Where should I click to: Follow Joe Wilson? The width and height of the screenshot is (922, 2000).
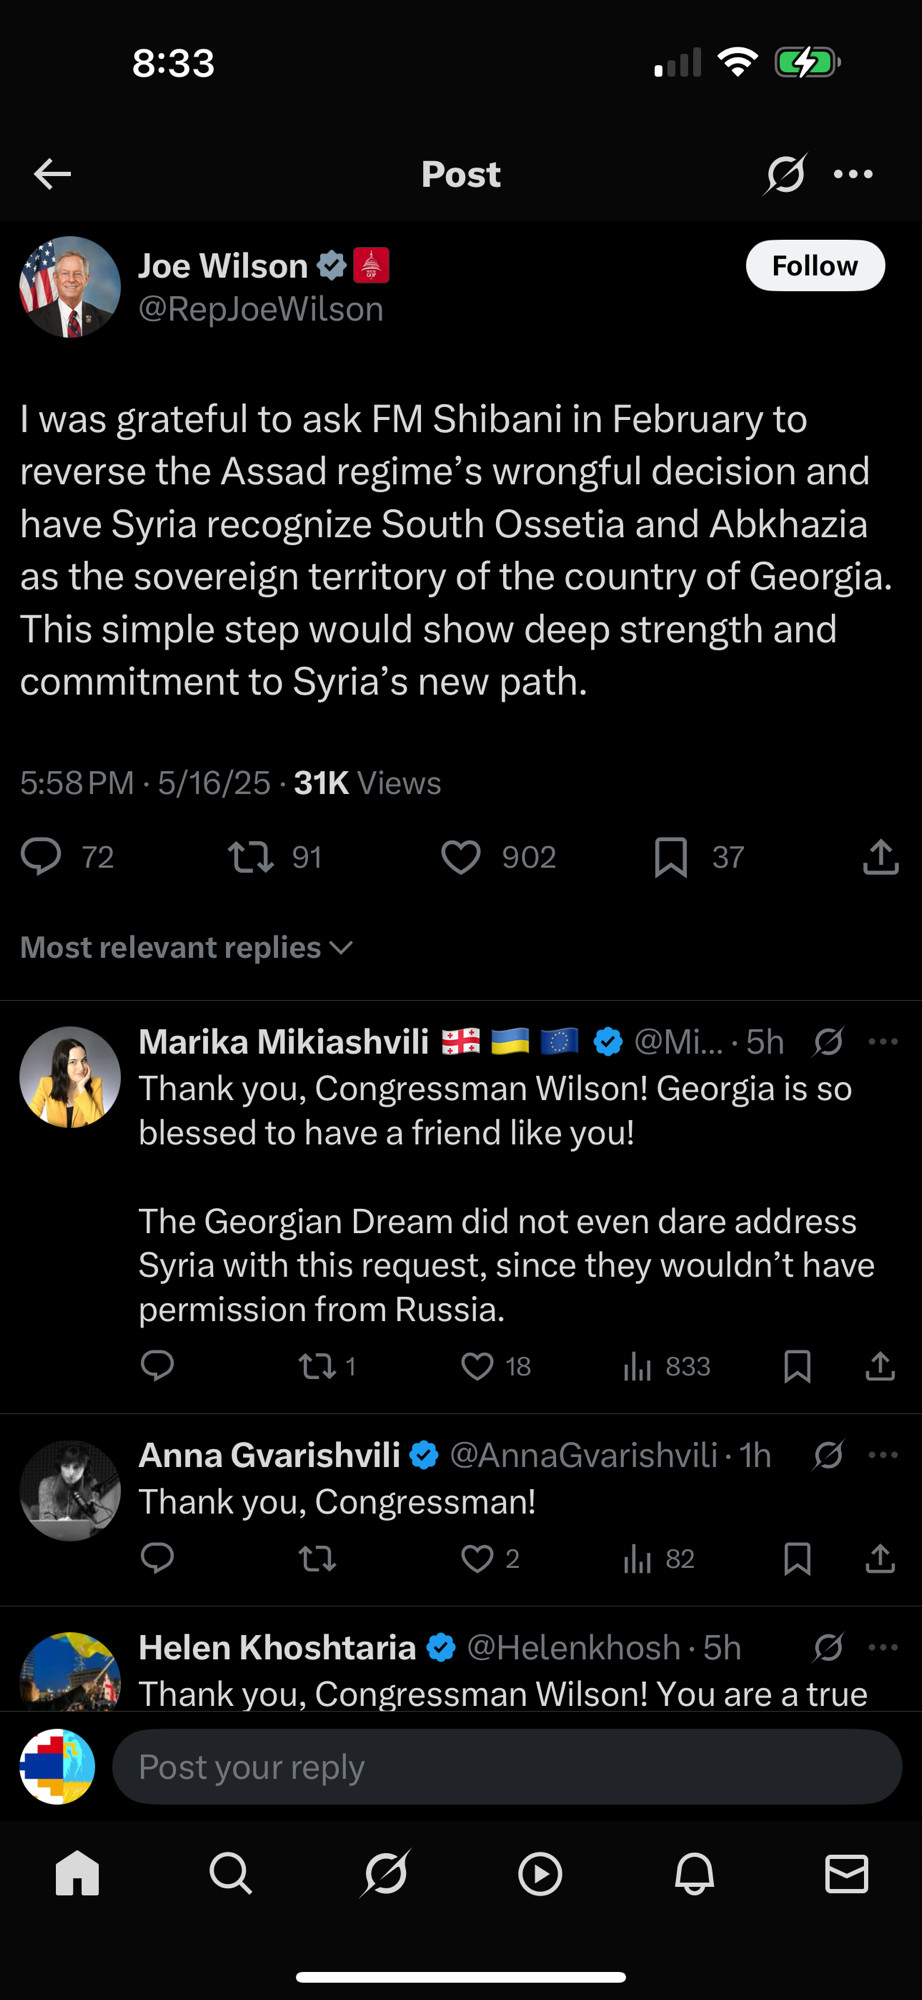click(815, 265)
